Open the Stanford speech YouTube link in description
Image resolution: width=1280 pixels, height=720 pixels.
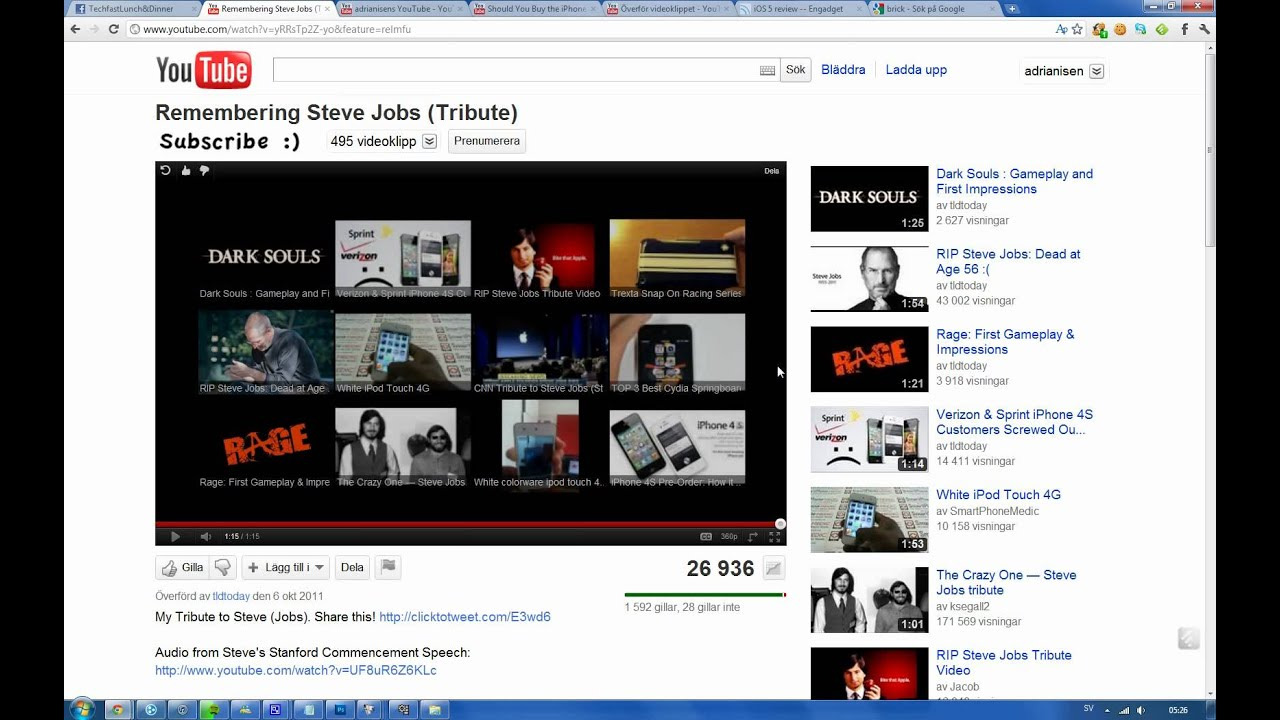pos(296,670)
